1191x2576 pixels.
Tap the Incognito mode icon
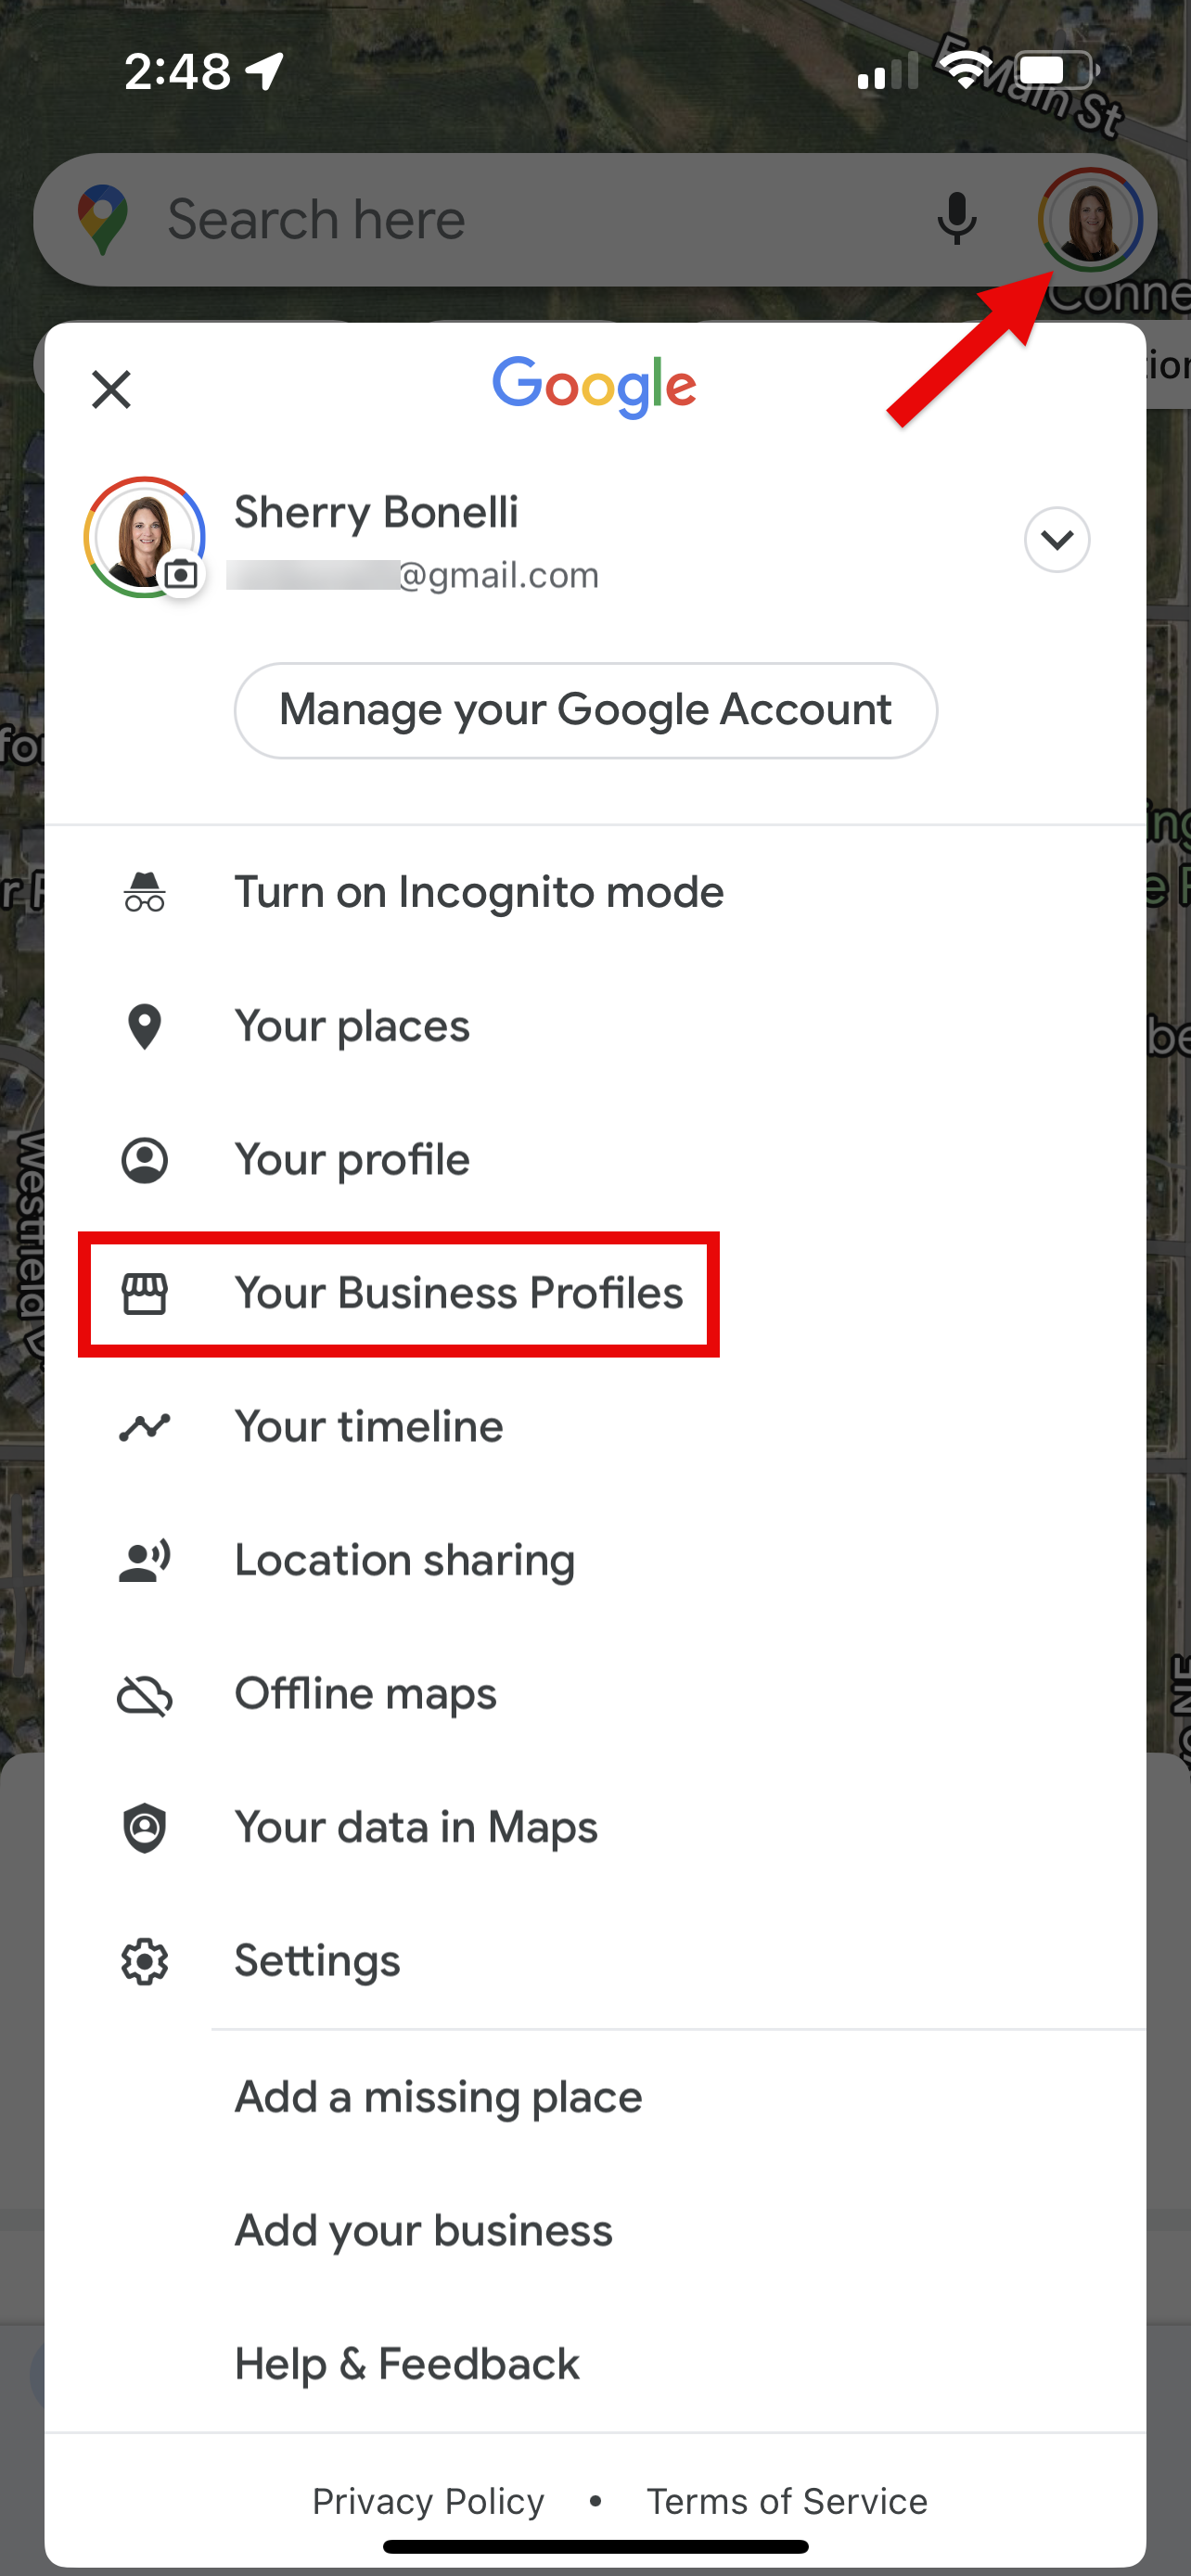pos(144,893)
